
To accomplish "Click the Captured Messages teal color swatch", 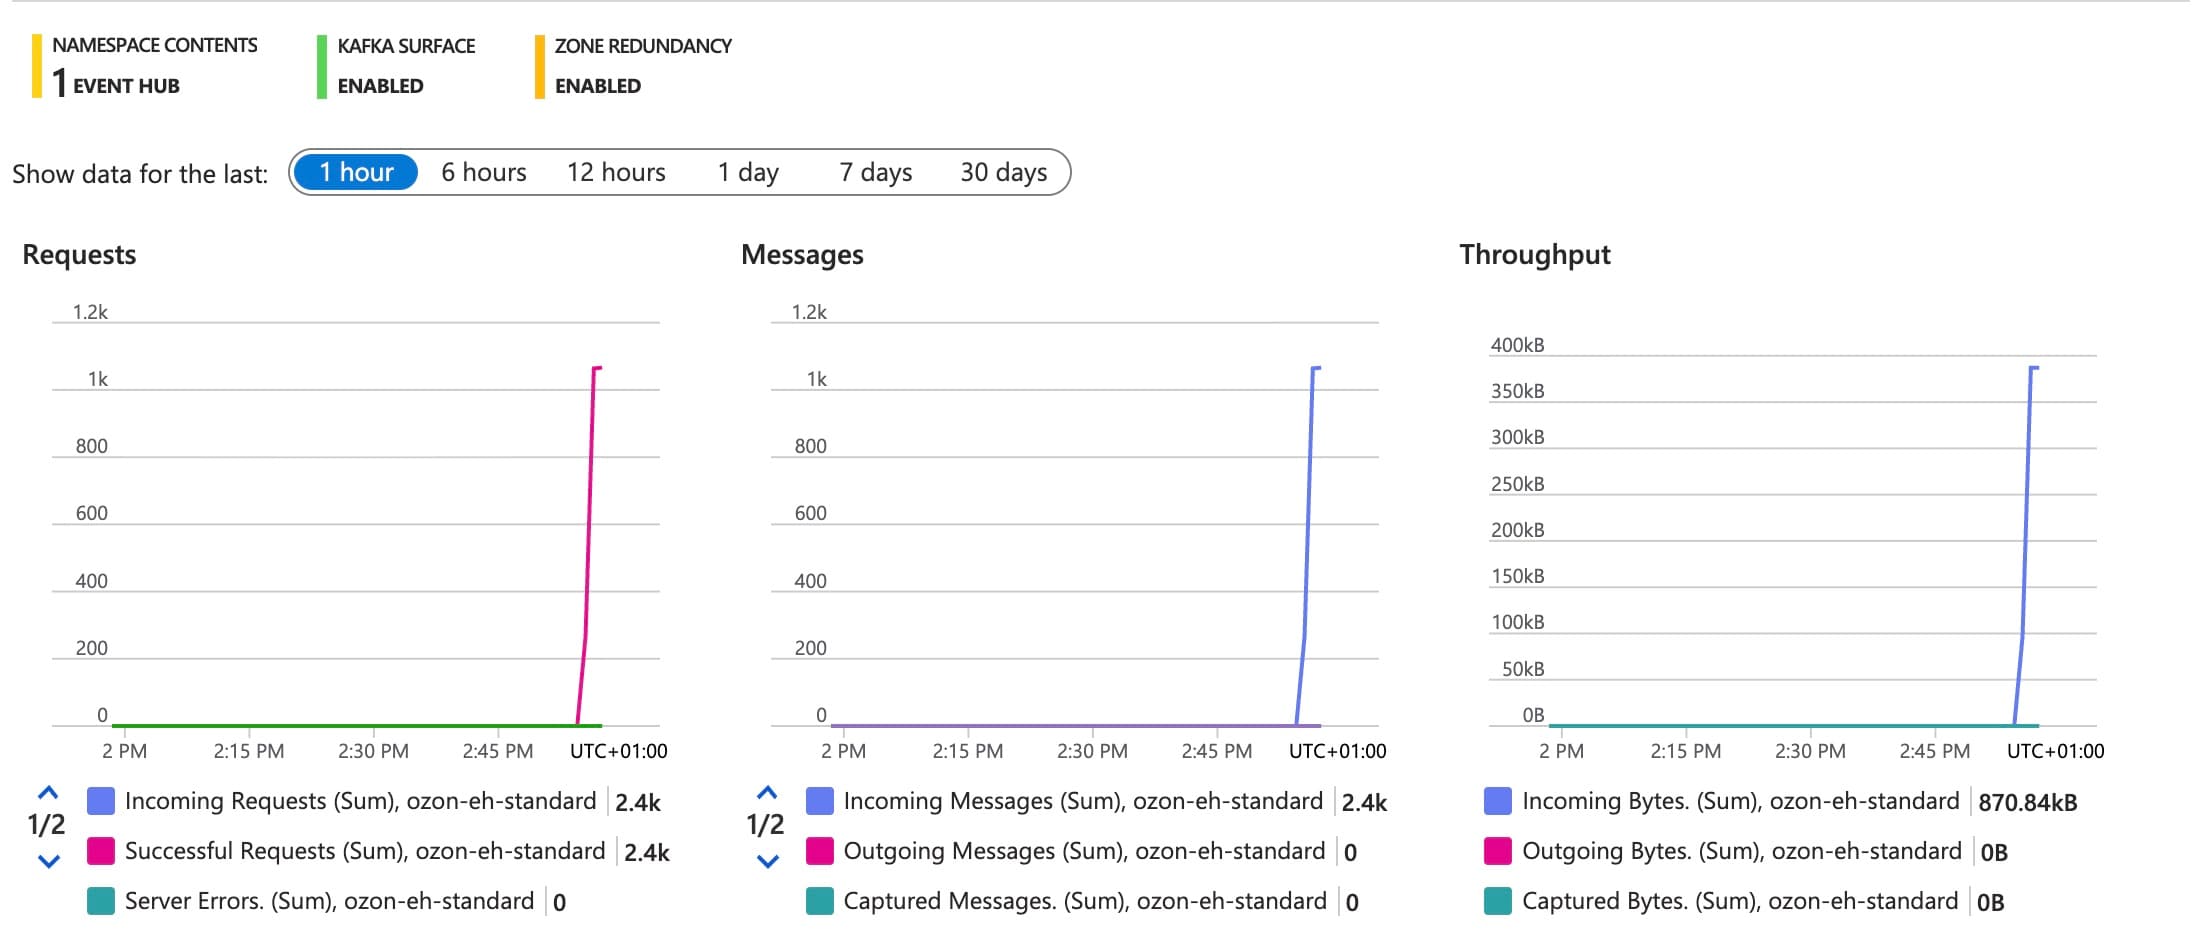I will 820,901.
